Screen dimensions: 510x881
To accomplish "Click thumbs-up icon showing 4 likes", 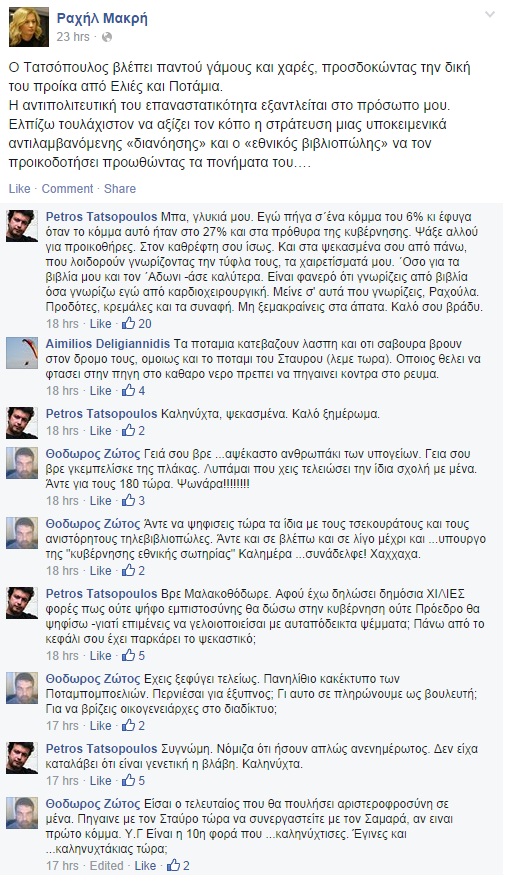I will [129, 390].
